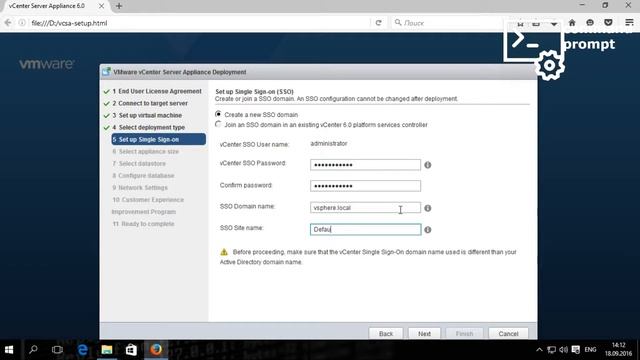Image resolution: width=640 pixels, height=360 pixels.
Task: Go to step 2 Connect to target server
Action: point(150,103)
